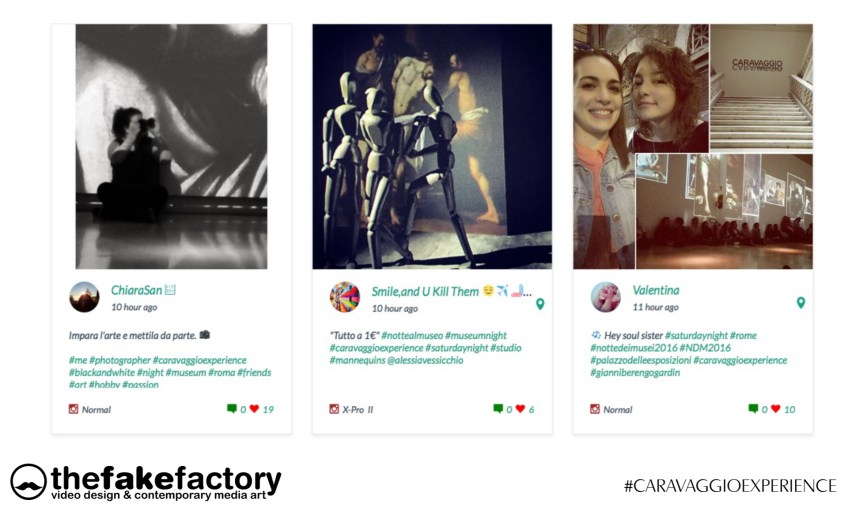Click the @alessiavessicchio mention
848x507 pixels.
click(x=425, y=360)
